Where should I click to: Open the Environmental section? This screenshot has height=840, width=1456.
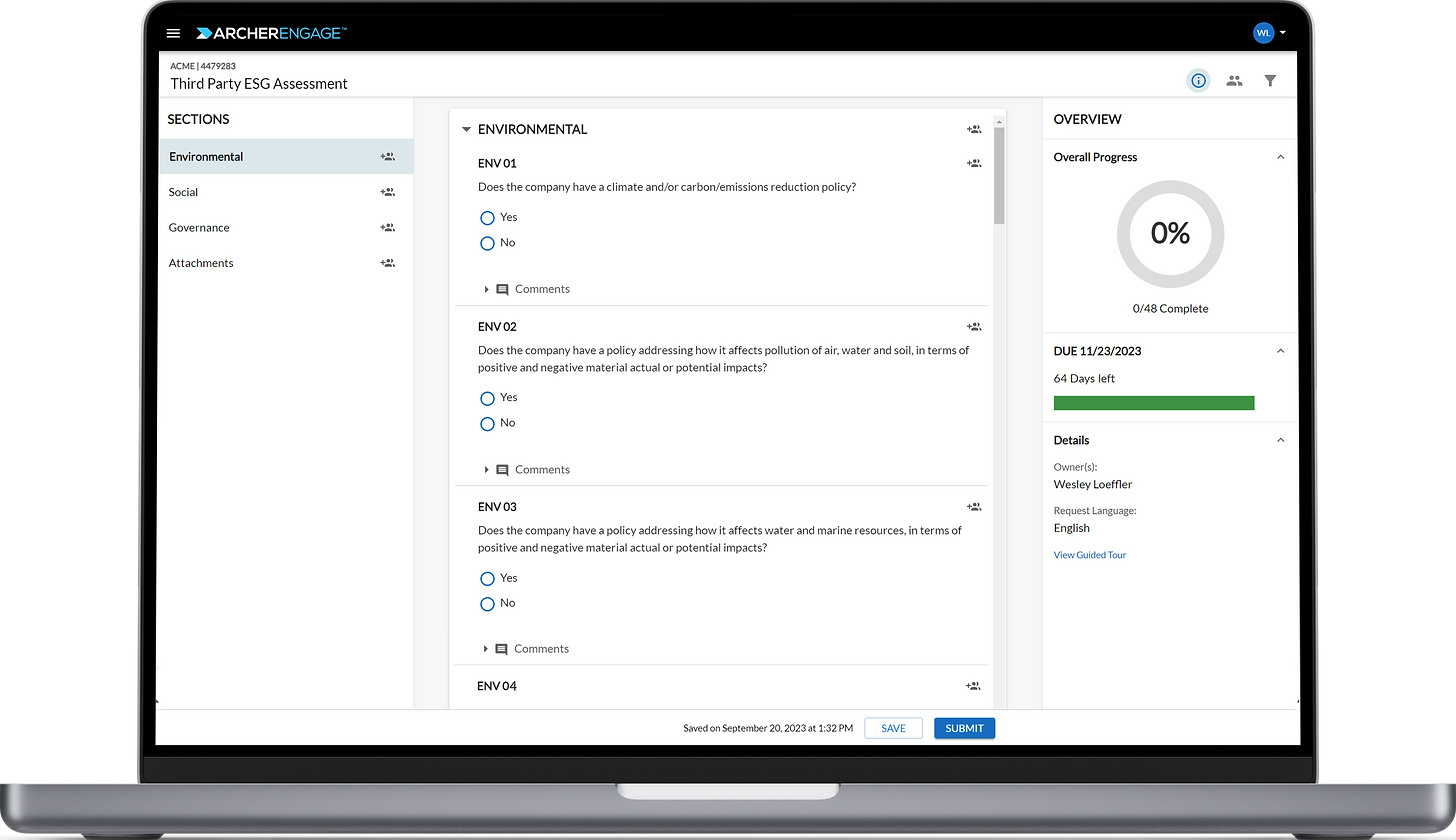click(x=286, y=157)
